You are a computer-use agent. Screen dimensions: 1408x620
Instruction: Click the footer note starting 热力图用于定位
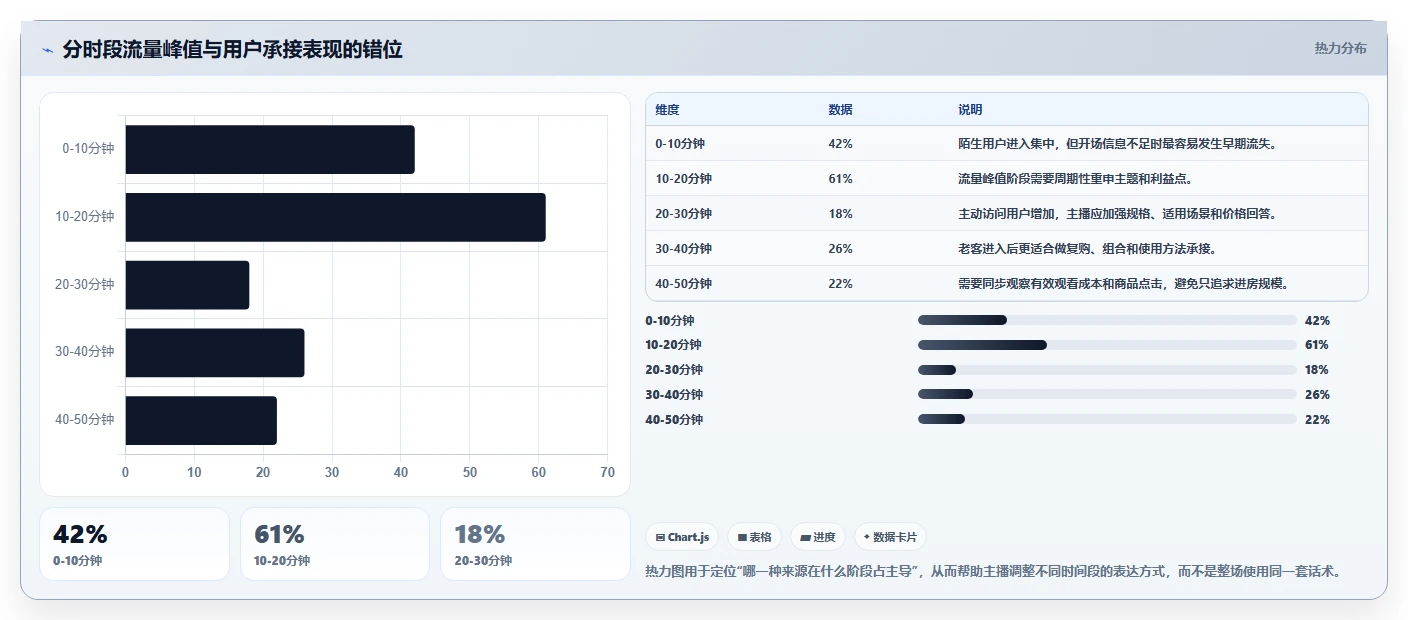[993, 572]
